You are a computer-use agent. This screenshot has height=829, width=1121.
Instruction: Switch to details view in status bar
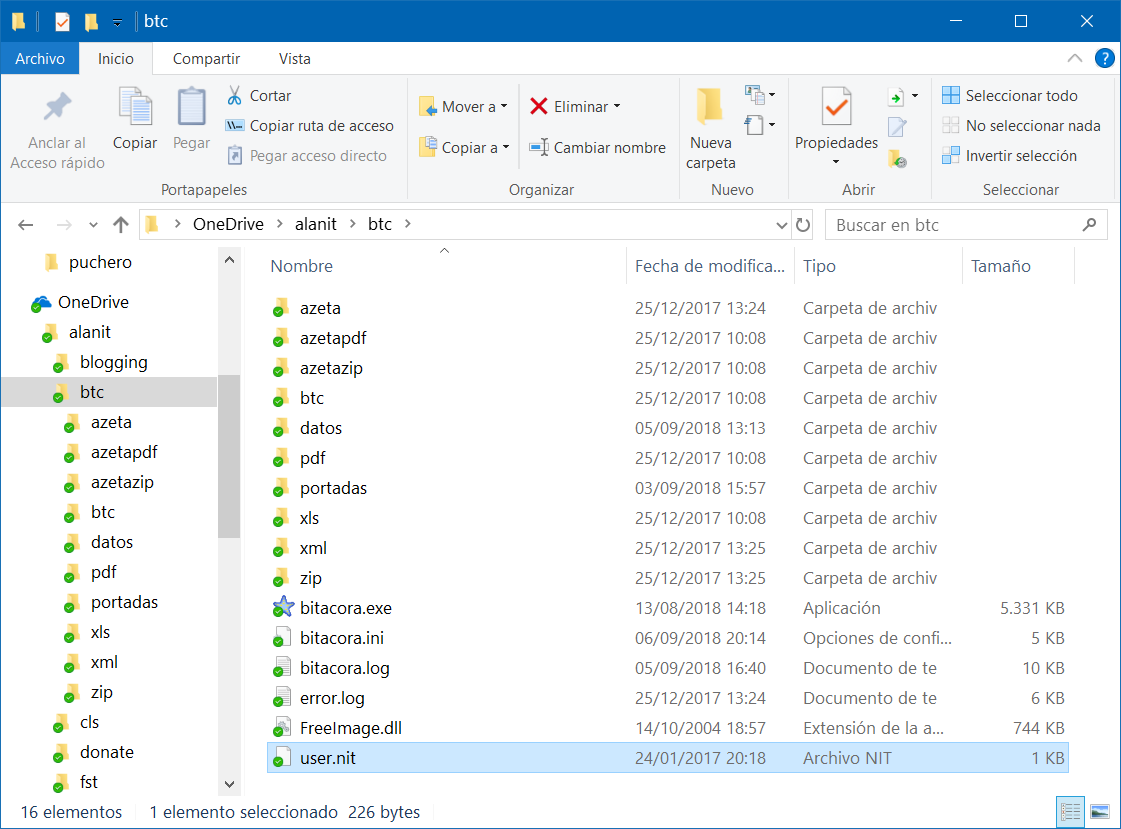pos(1069,811)
